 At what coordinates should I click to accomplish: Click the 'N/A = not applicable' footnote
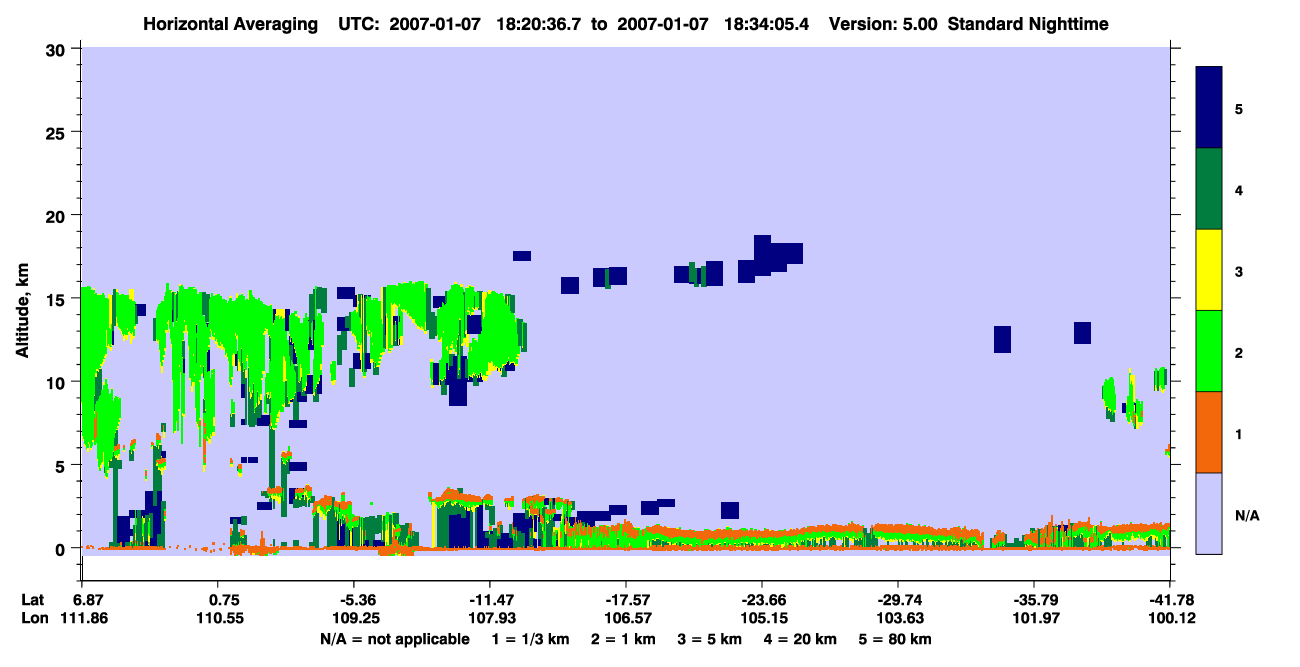pyautogui.click(x=394, y=639)
